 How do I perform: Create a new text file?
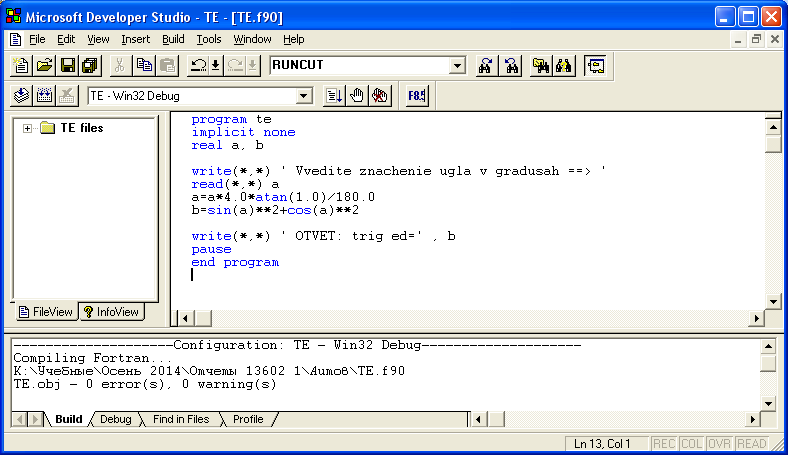tap(21, 65)
